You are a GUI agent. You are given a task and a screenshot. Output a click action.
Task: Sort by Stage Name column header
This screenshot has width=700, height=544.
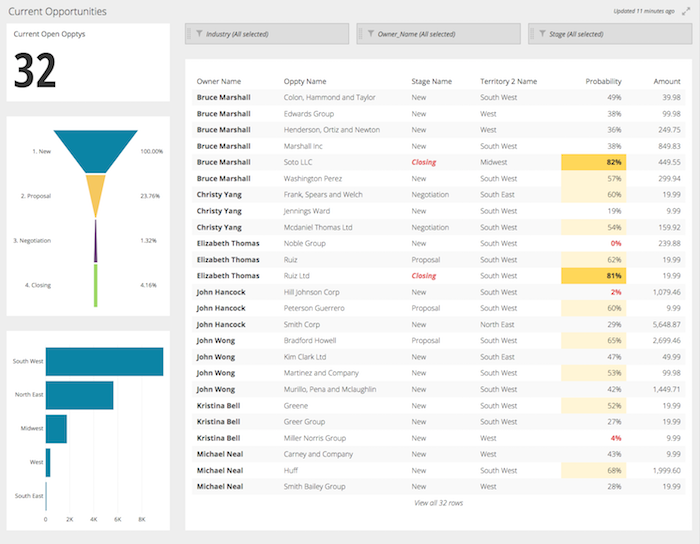pyautogui.click(x=431, y=81)
